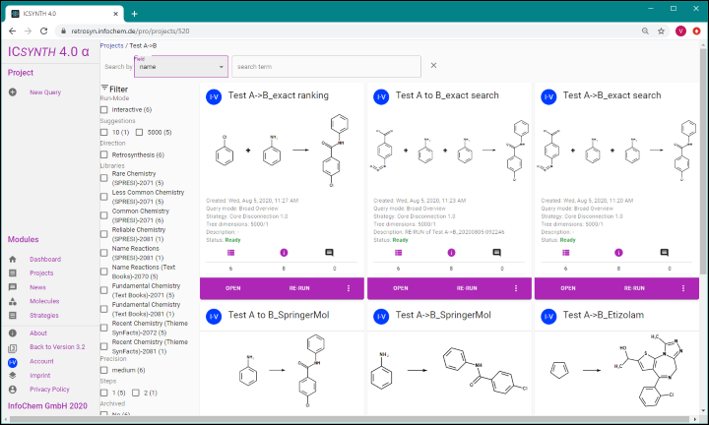Screen dimensions: 709x425
Task: Click the browser address bar
Action: pos(346,31)
